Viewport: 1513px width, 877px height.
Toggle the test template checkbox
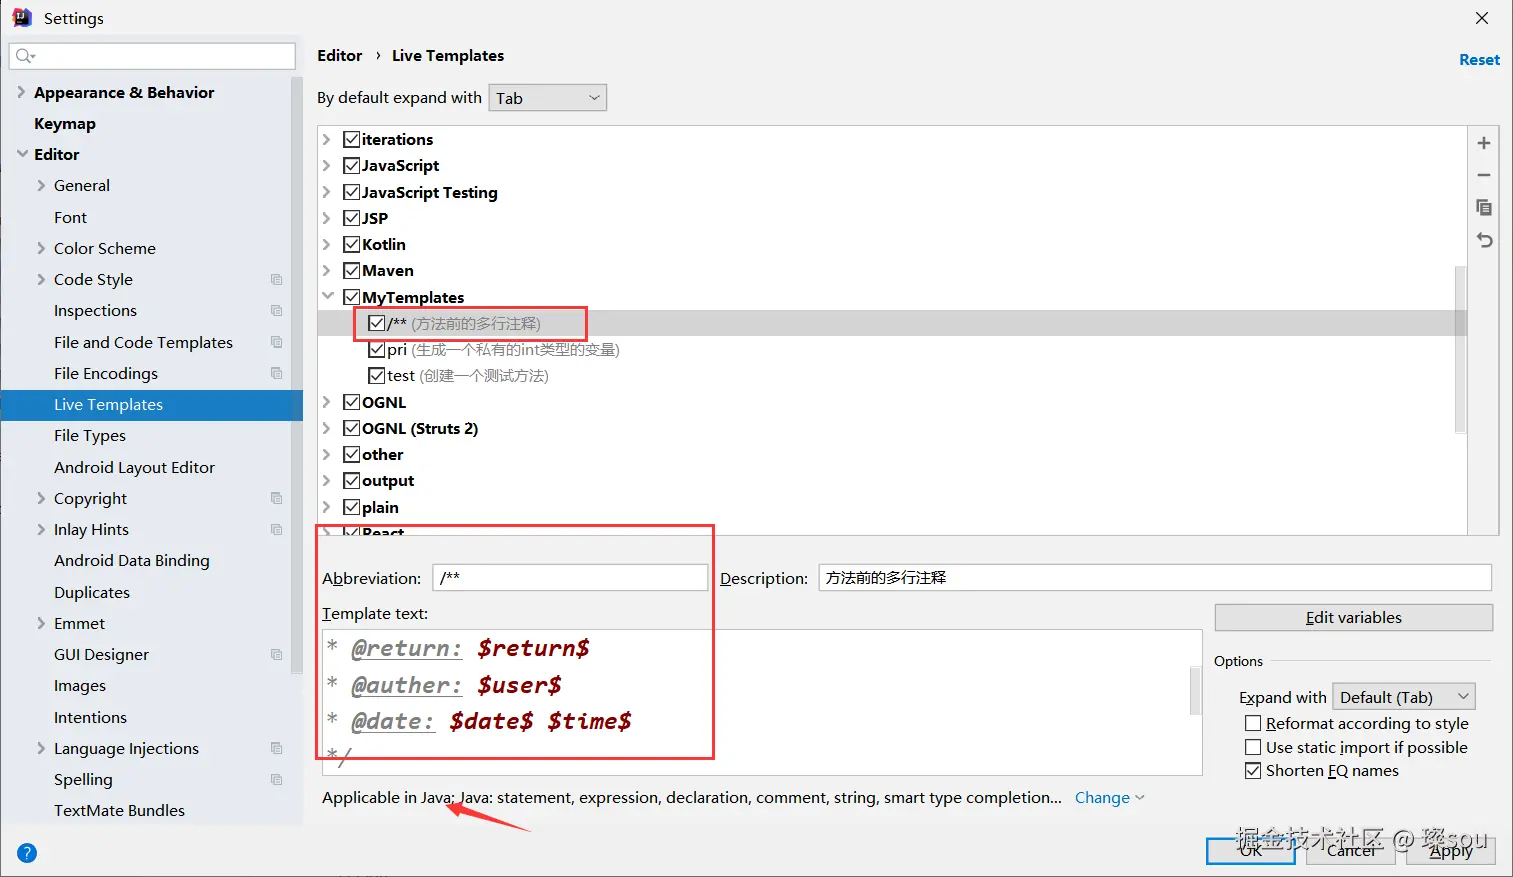click(x=376, y=375)
